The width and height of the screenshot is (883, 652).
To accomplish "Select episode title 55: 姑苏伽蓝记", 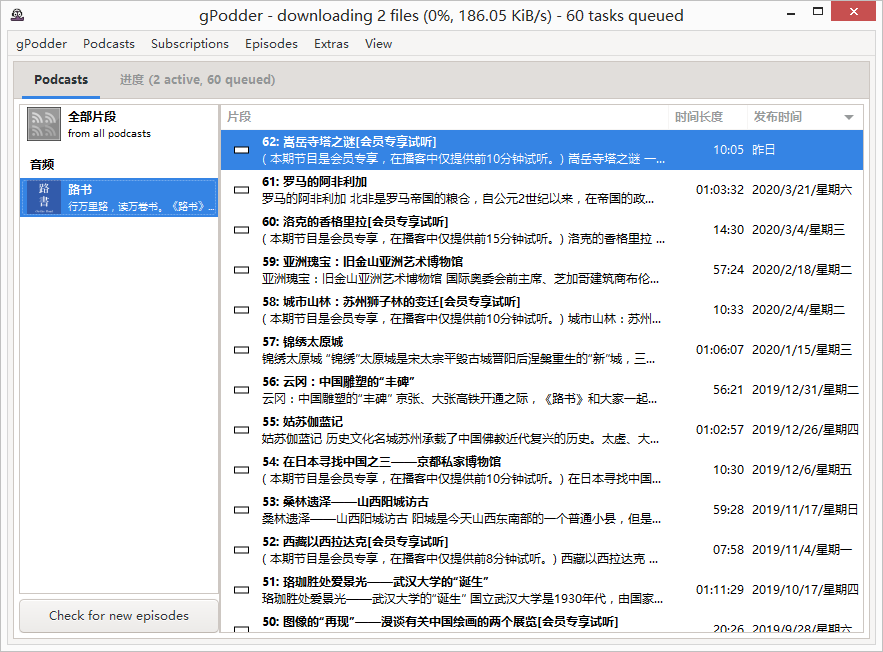I will 302,422.
